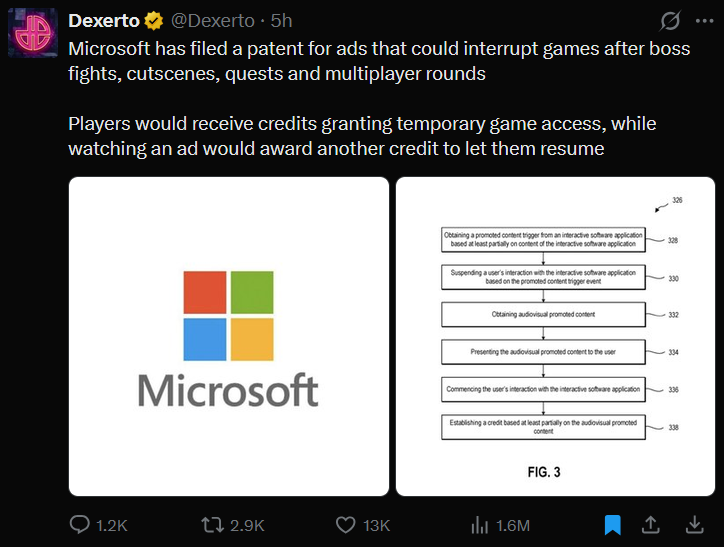Click the 2.9K reposts count
Screen dimensions: 724x547
[x=247, y=525]
